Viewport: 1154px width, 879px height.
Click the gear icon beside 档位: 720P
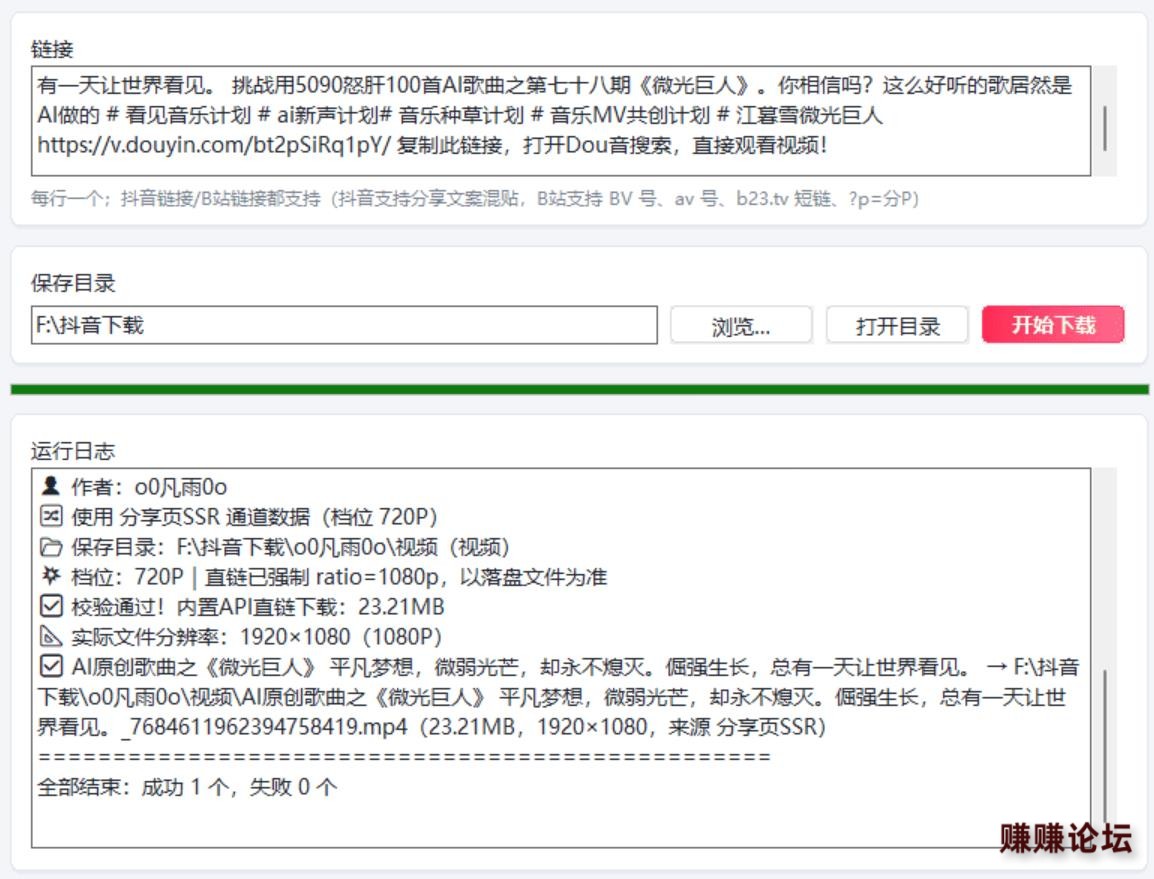pyautogui.click(x=51, y=576)
